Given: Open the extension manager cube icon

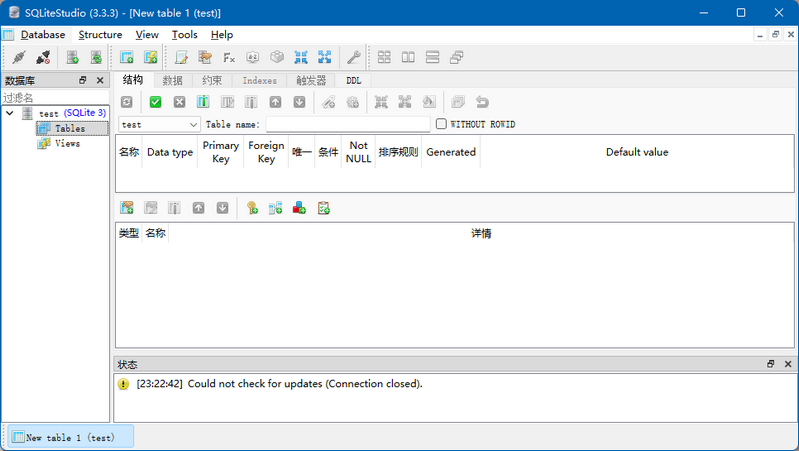Looking at the screenshot, I should [277, 57].
